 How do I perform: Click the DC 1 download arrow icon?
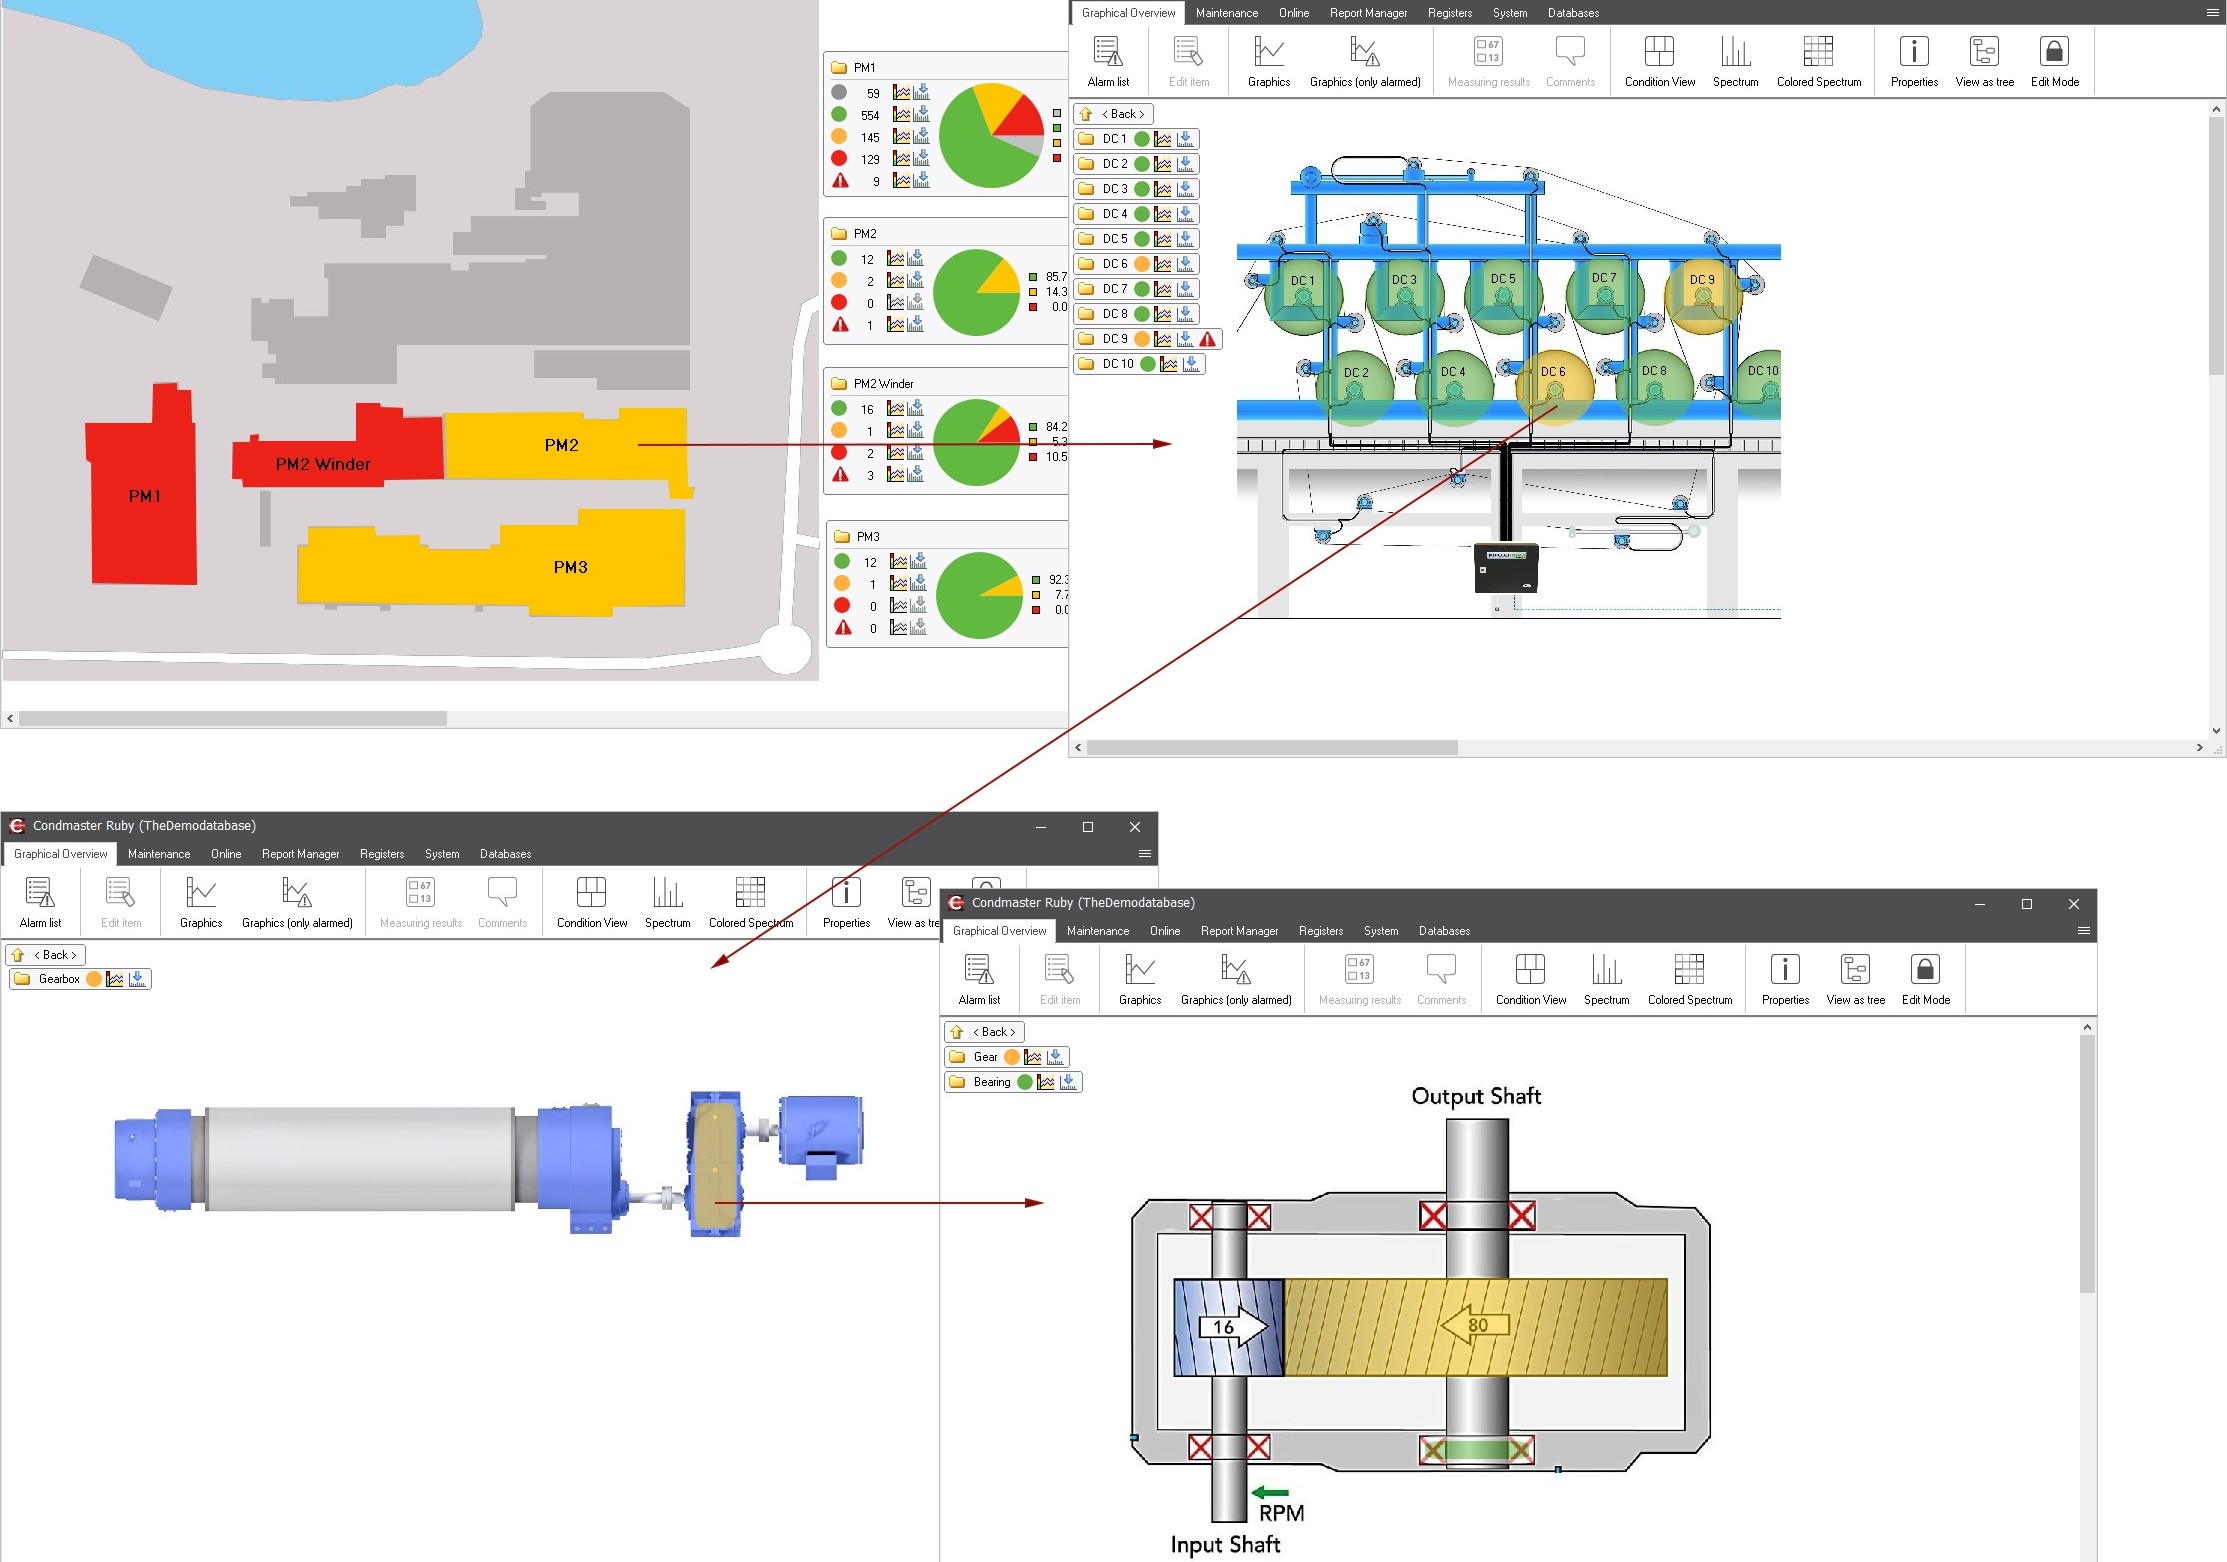(1185, 139)
